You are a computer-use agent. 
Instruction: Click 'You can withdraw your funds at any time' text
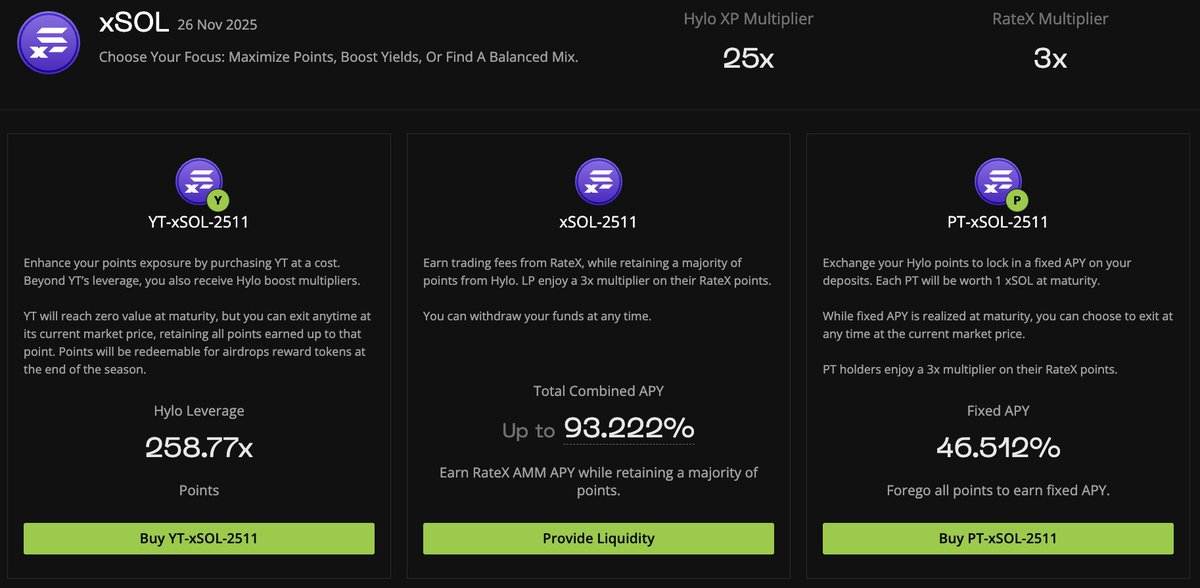click(x=537, y=316)
